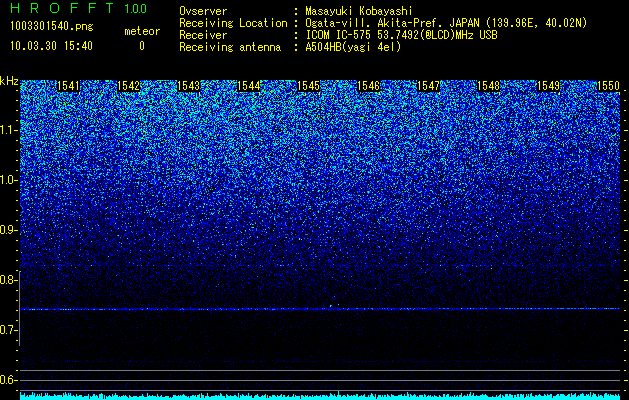The height and width of the screenshot is (400, 629).
Task: Select the 1549 time marker
Action: pos(548,86)
